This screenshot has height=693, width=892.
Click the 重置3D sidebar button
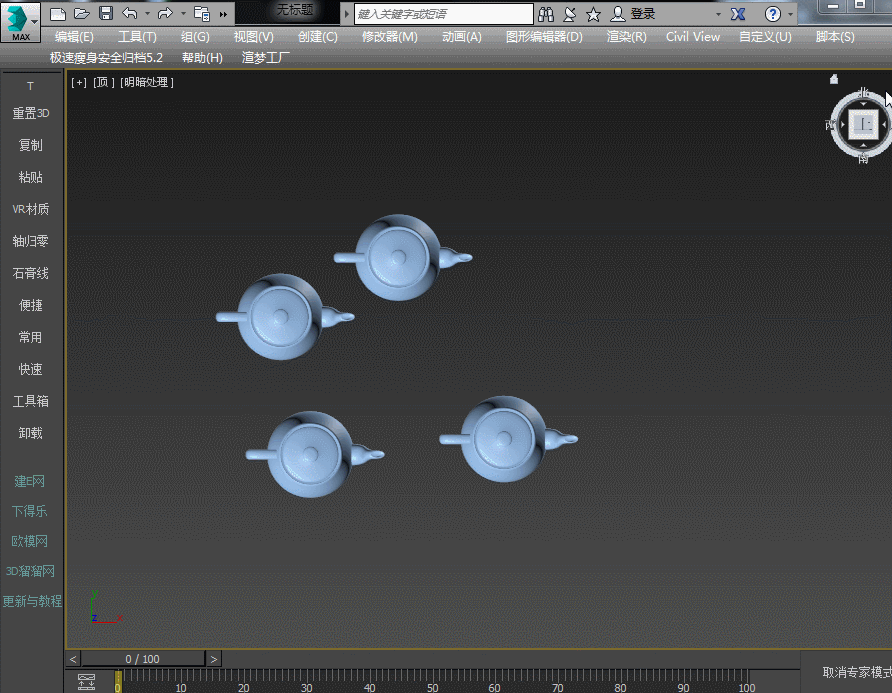click(x=31, y=113)
